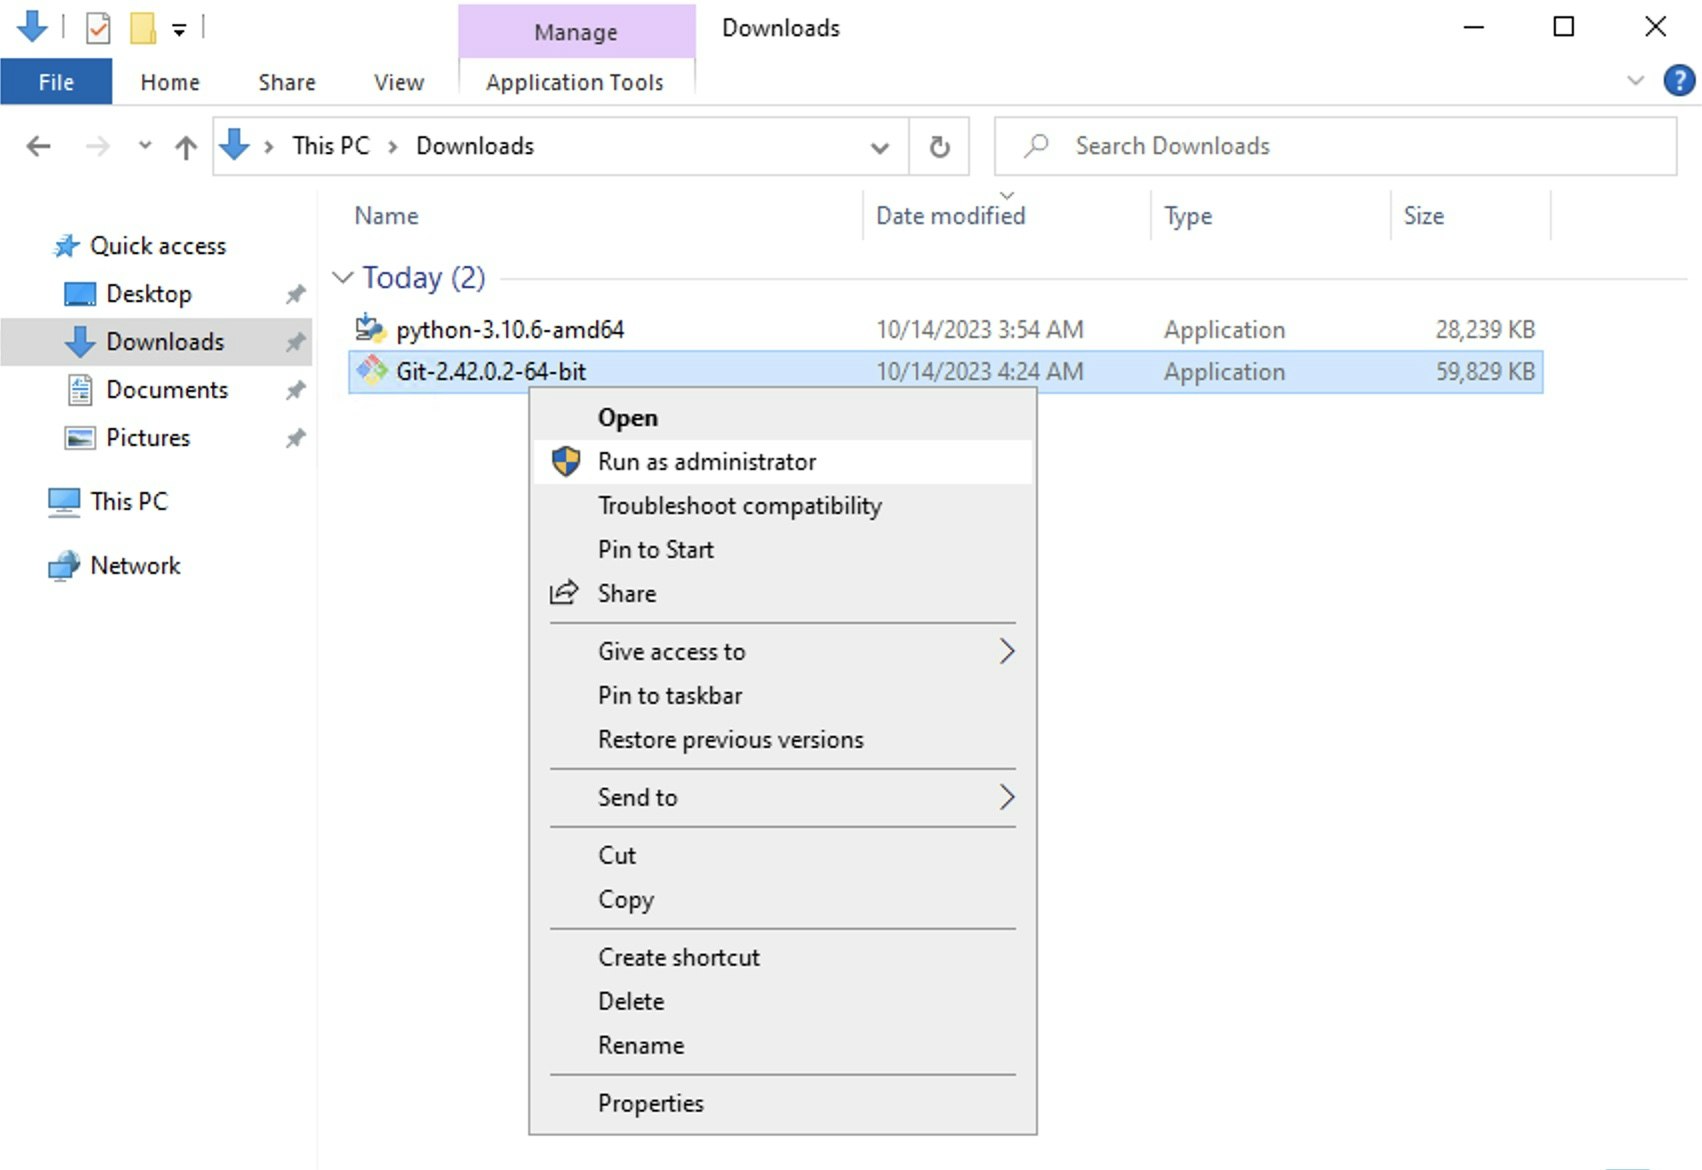The width and height of the screenshot is (1702, 1170).
Task: Click the python file's 28,239 KB size
Action: click(x=1485, y=330)
